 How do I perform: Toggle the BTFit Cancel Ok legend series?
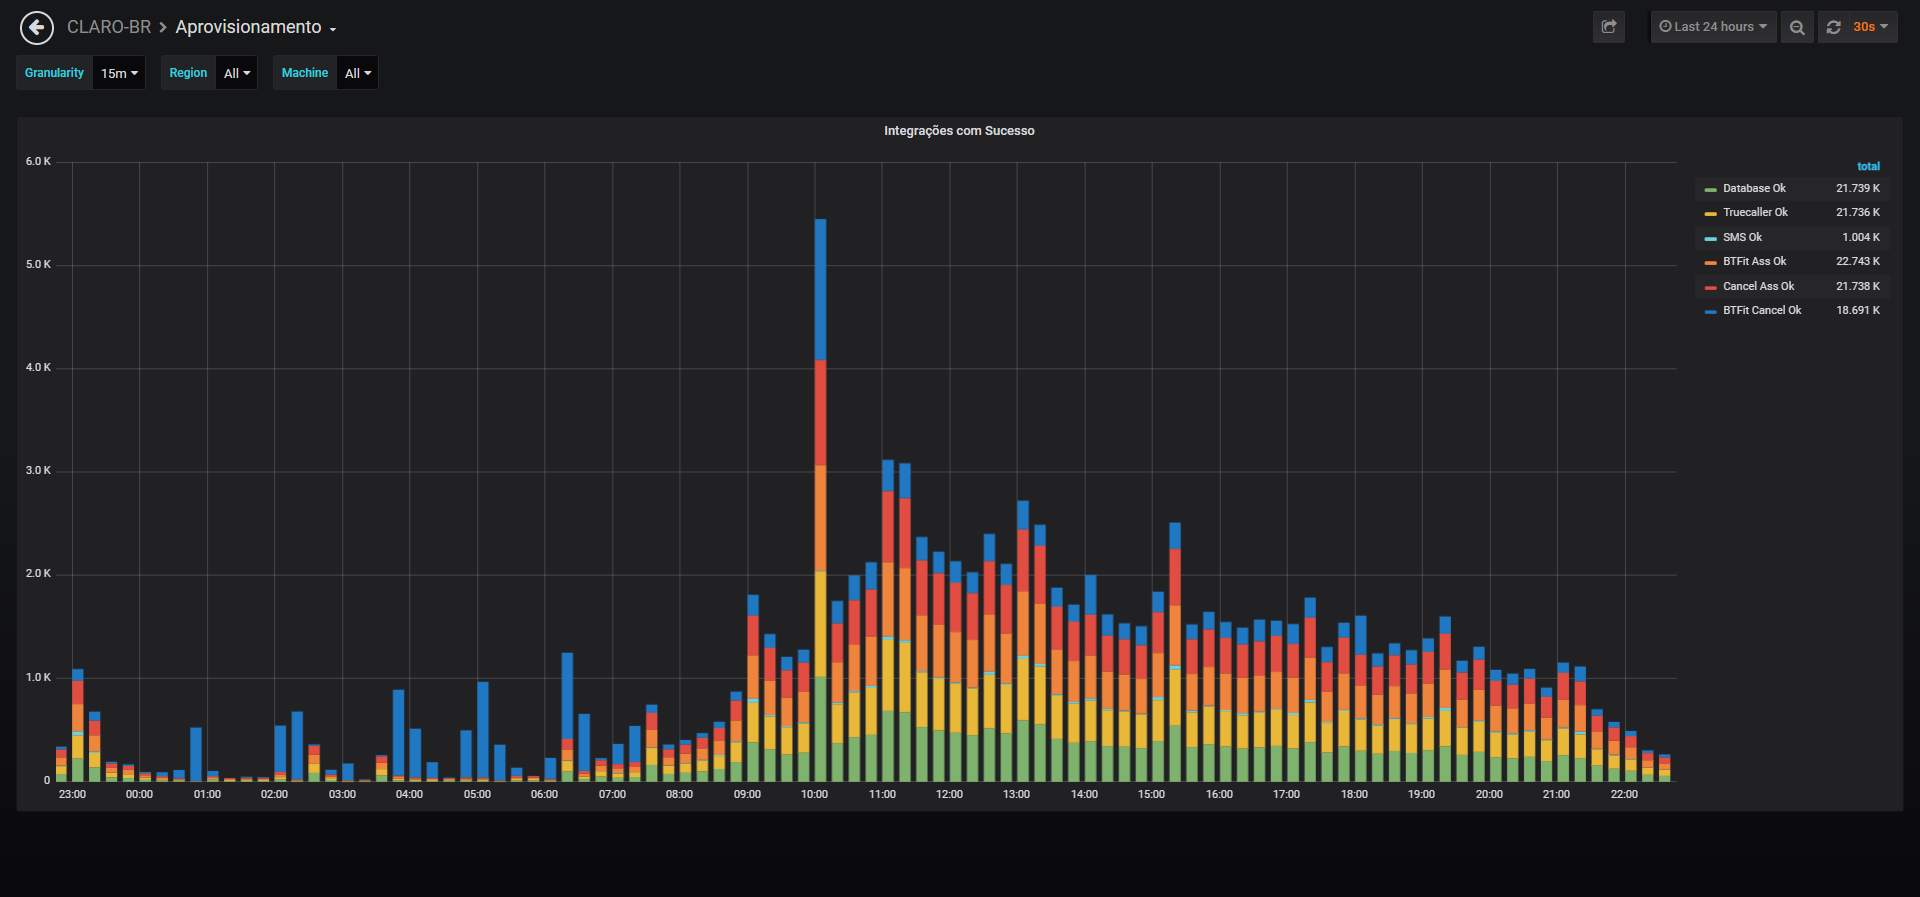click(1762, 310)
